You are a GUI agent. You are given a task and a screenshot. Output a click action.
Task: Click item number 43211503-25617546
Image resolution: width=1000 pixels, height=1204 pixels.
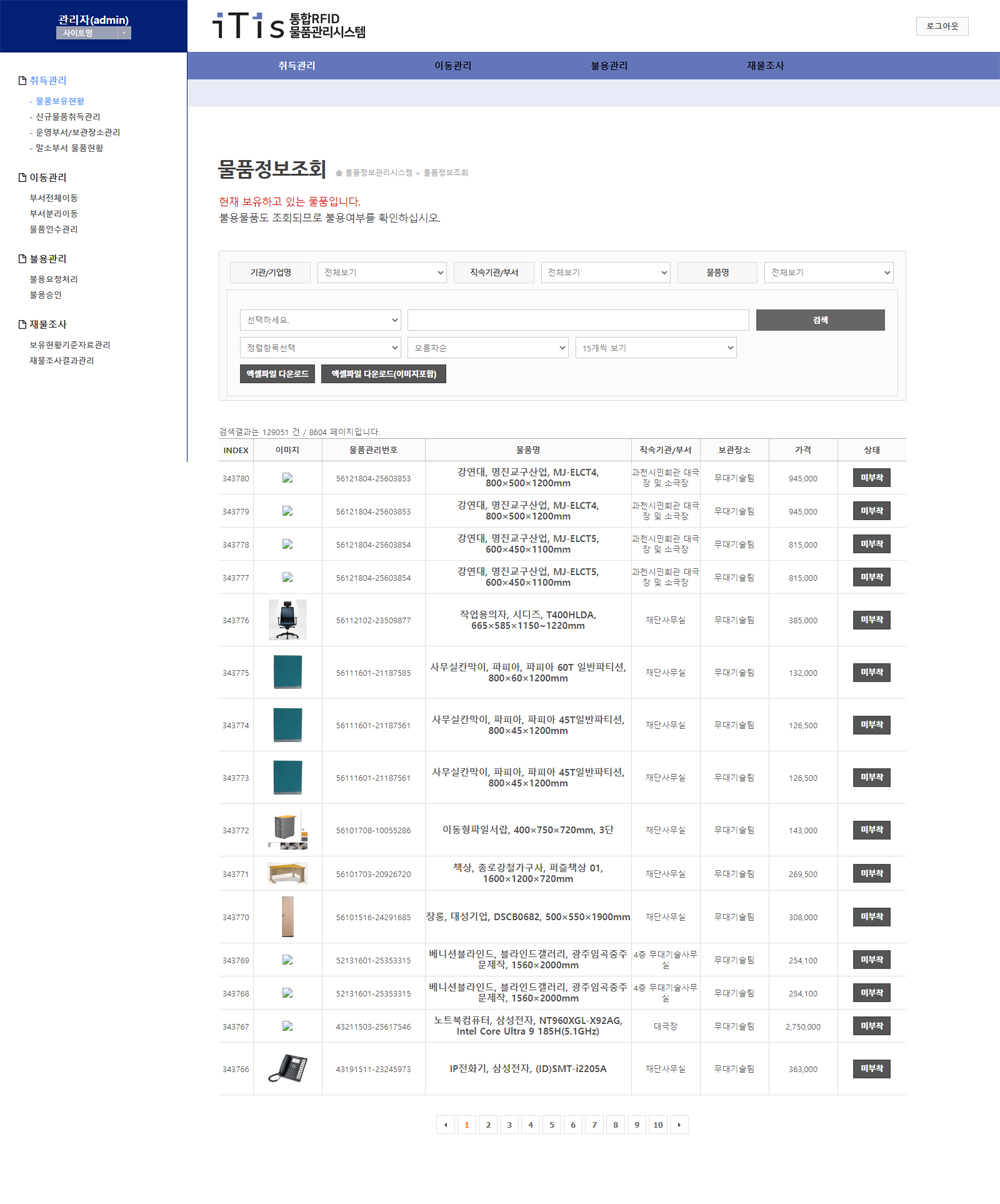tap(373, 1027)
